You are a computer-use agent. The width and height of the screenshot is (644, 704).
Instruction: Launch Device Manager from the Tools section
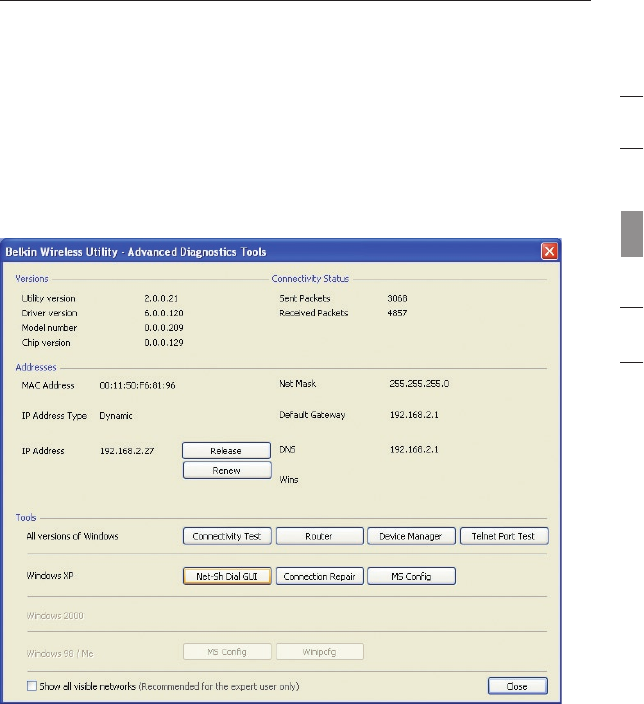point(411,536)
